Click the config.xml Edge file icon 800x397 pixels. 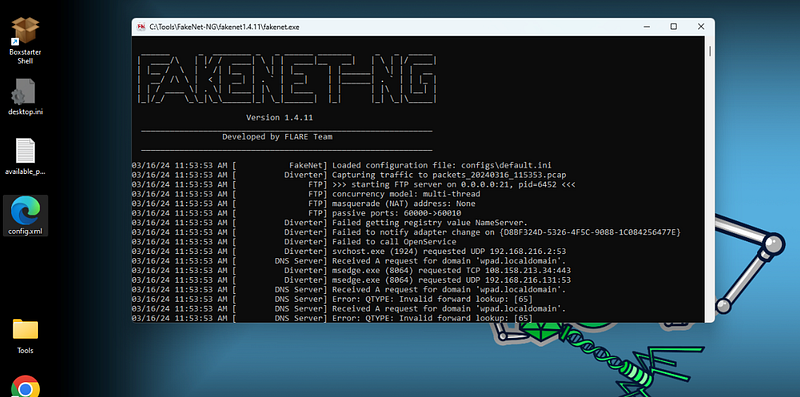point(25,215)
